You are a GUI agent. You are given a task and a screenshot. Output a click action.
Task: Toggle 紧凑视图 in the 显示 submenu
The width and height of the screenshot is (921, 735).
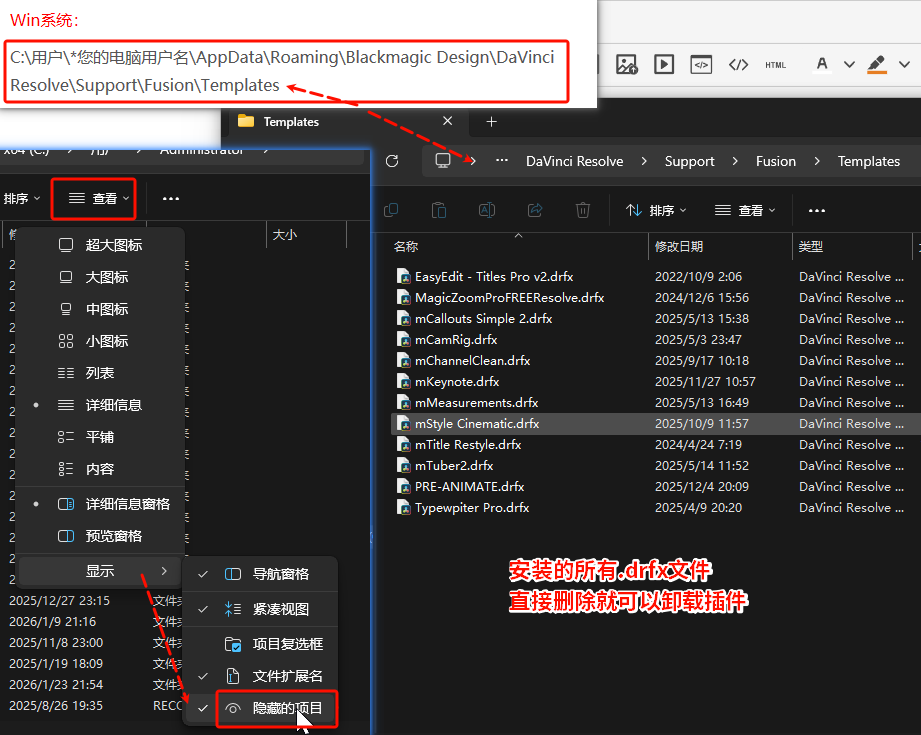[x=260, y=609]
